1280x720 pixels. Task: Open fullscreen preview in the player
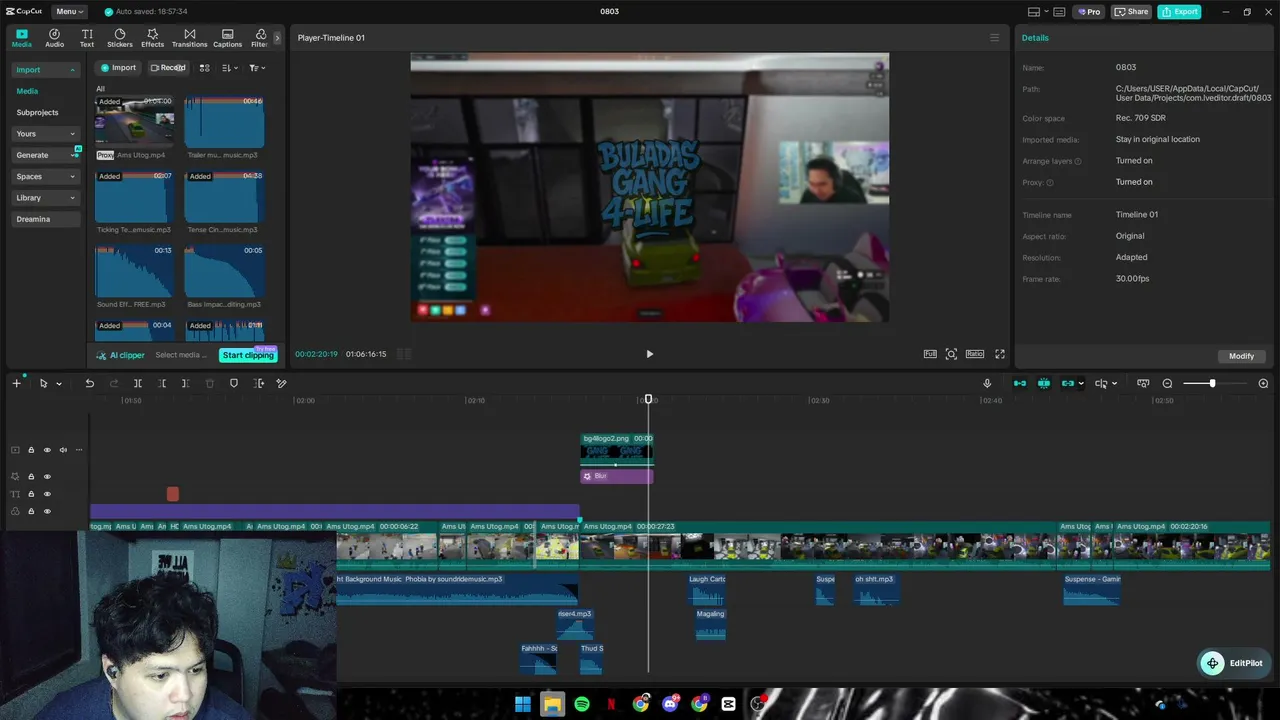pos(999,354)
